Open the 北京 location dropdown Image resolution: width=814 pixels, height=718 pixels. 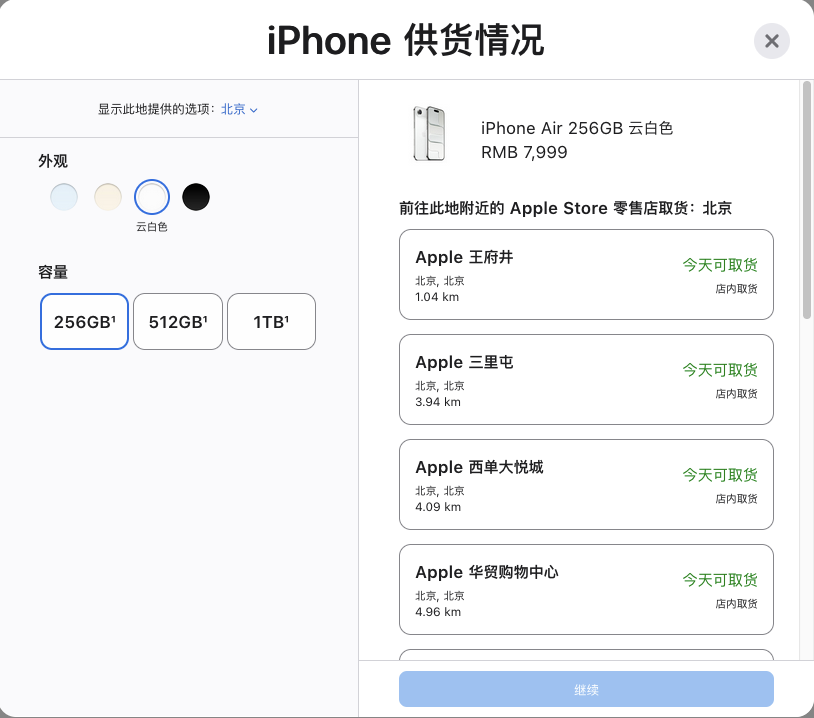(x=239, y=109)
